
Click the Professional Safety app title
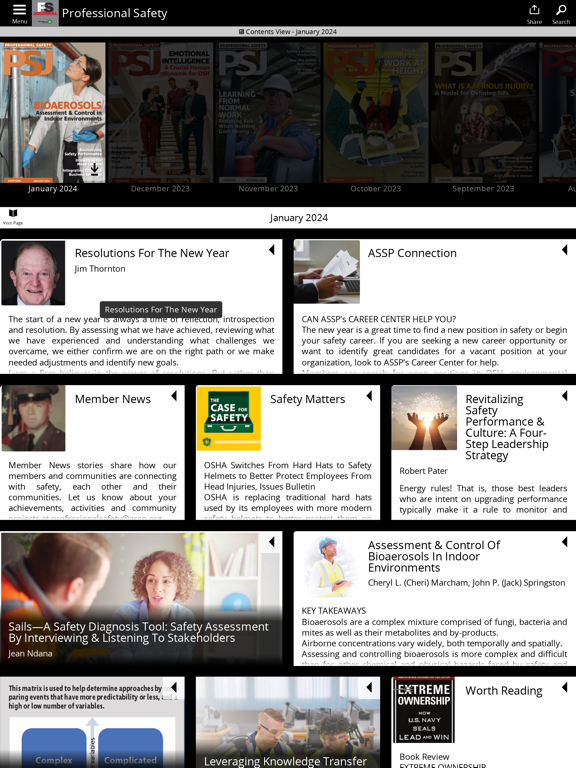point(115,13)
